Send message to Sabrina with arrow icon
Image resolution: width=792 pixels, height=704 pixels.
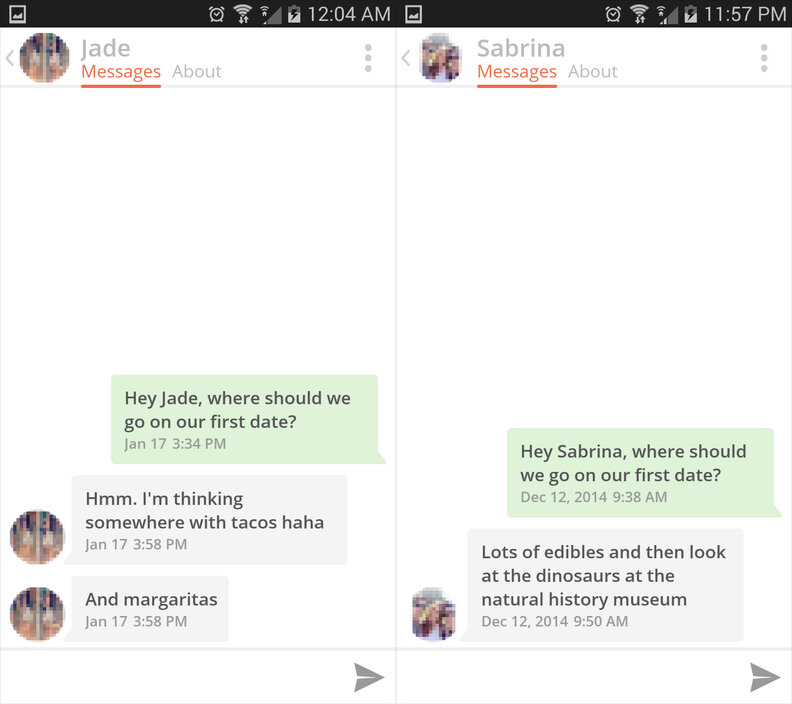tap(765, 677)
